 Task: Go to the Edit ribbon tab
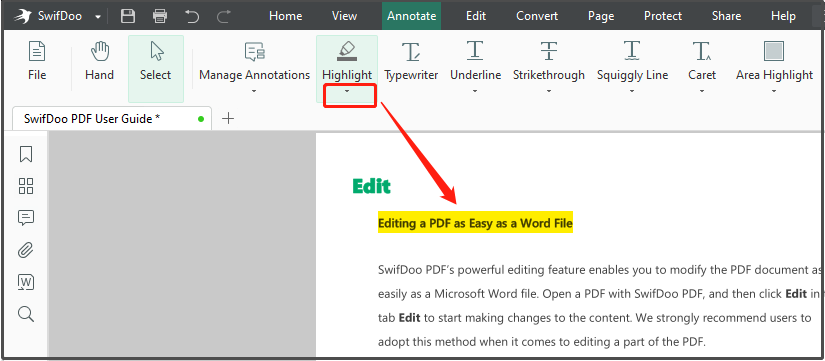(x=476, y=16)
